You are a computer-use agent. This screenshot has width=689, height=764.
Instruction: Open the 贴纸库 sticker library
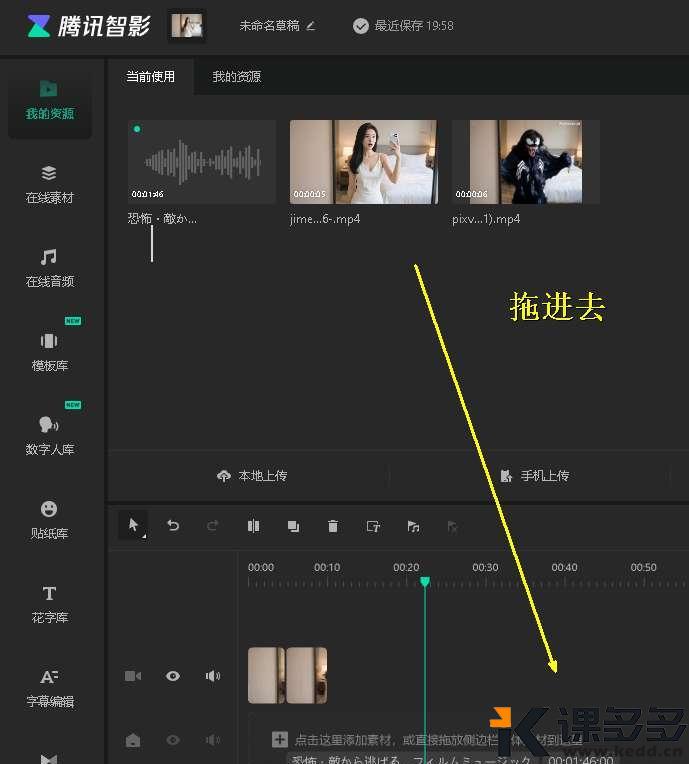click(x=49, y=519)
